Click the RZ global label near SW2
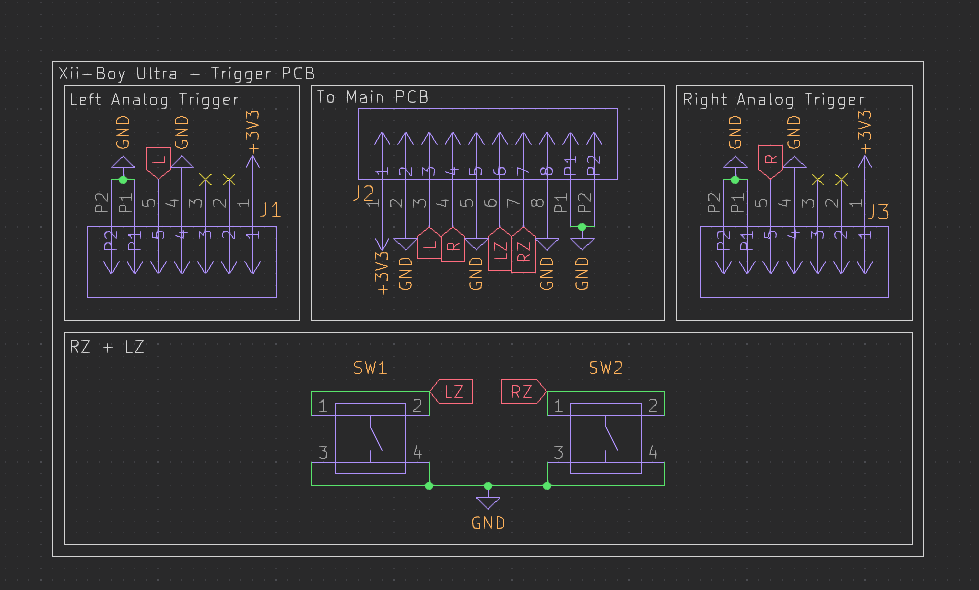Image resolution: width=979 pixels, height=590 pixels. coord(523,391)
